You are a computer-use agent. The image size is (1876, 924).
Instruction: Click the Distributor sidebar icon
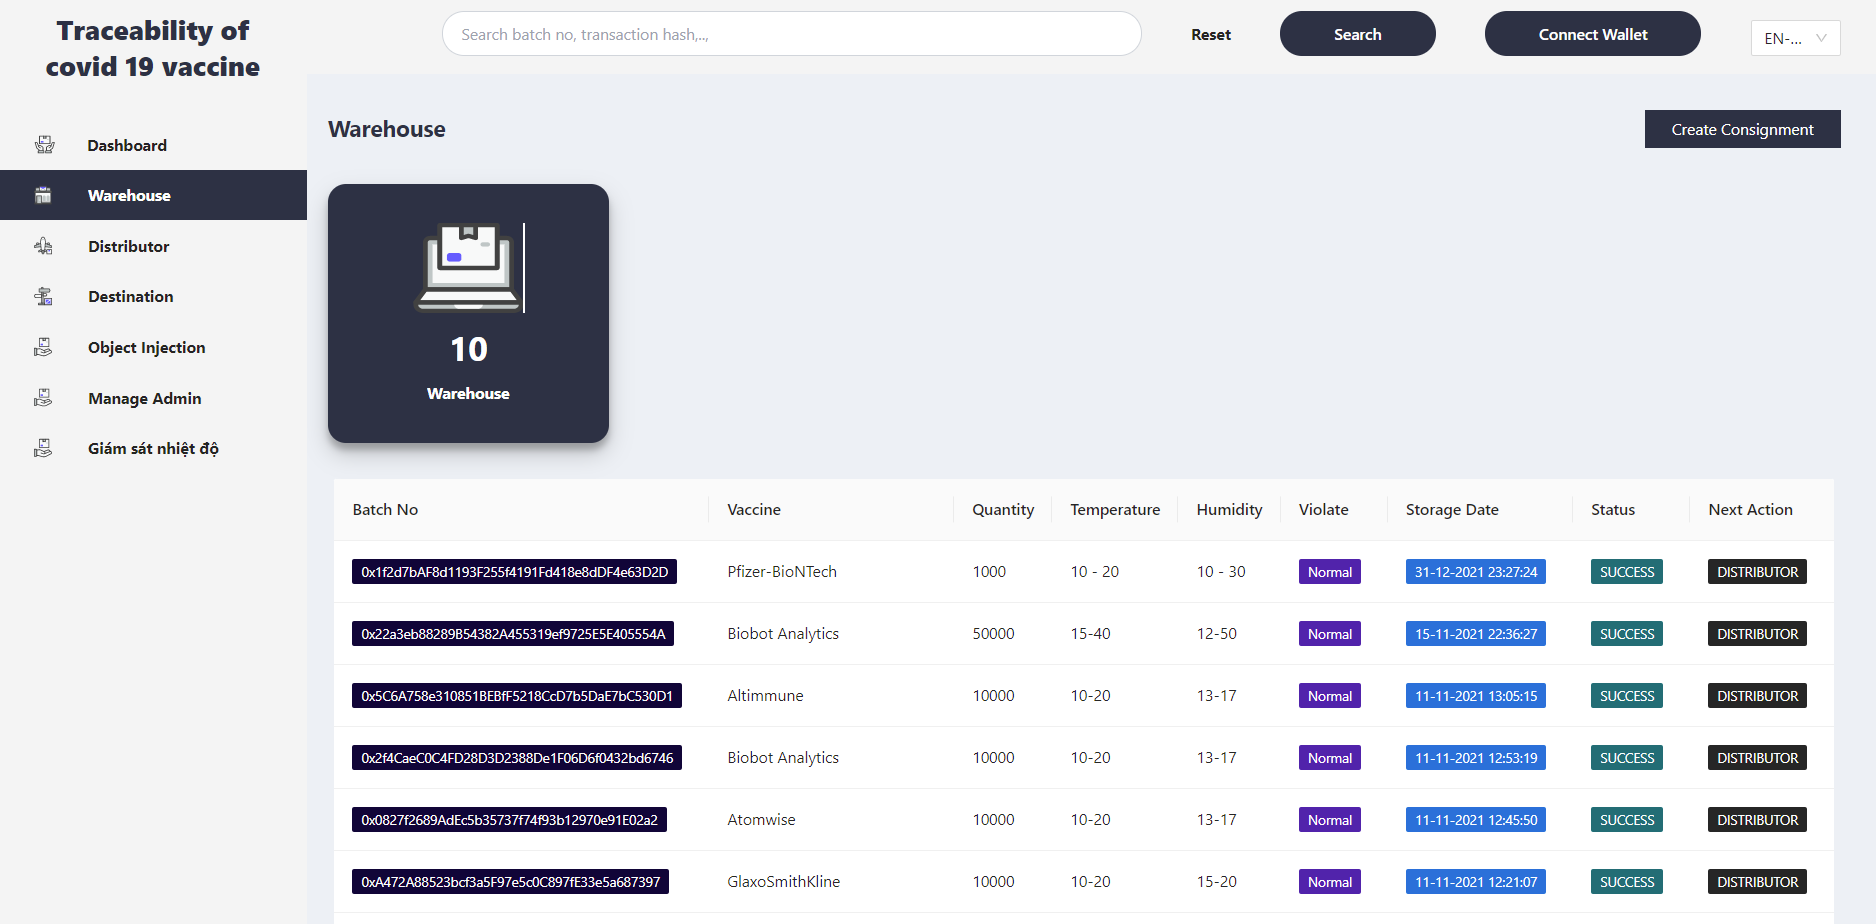(43, 246)
